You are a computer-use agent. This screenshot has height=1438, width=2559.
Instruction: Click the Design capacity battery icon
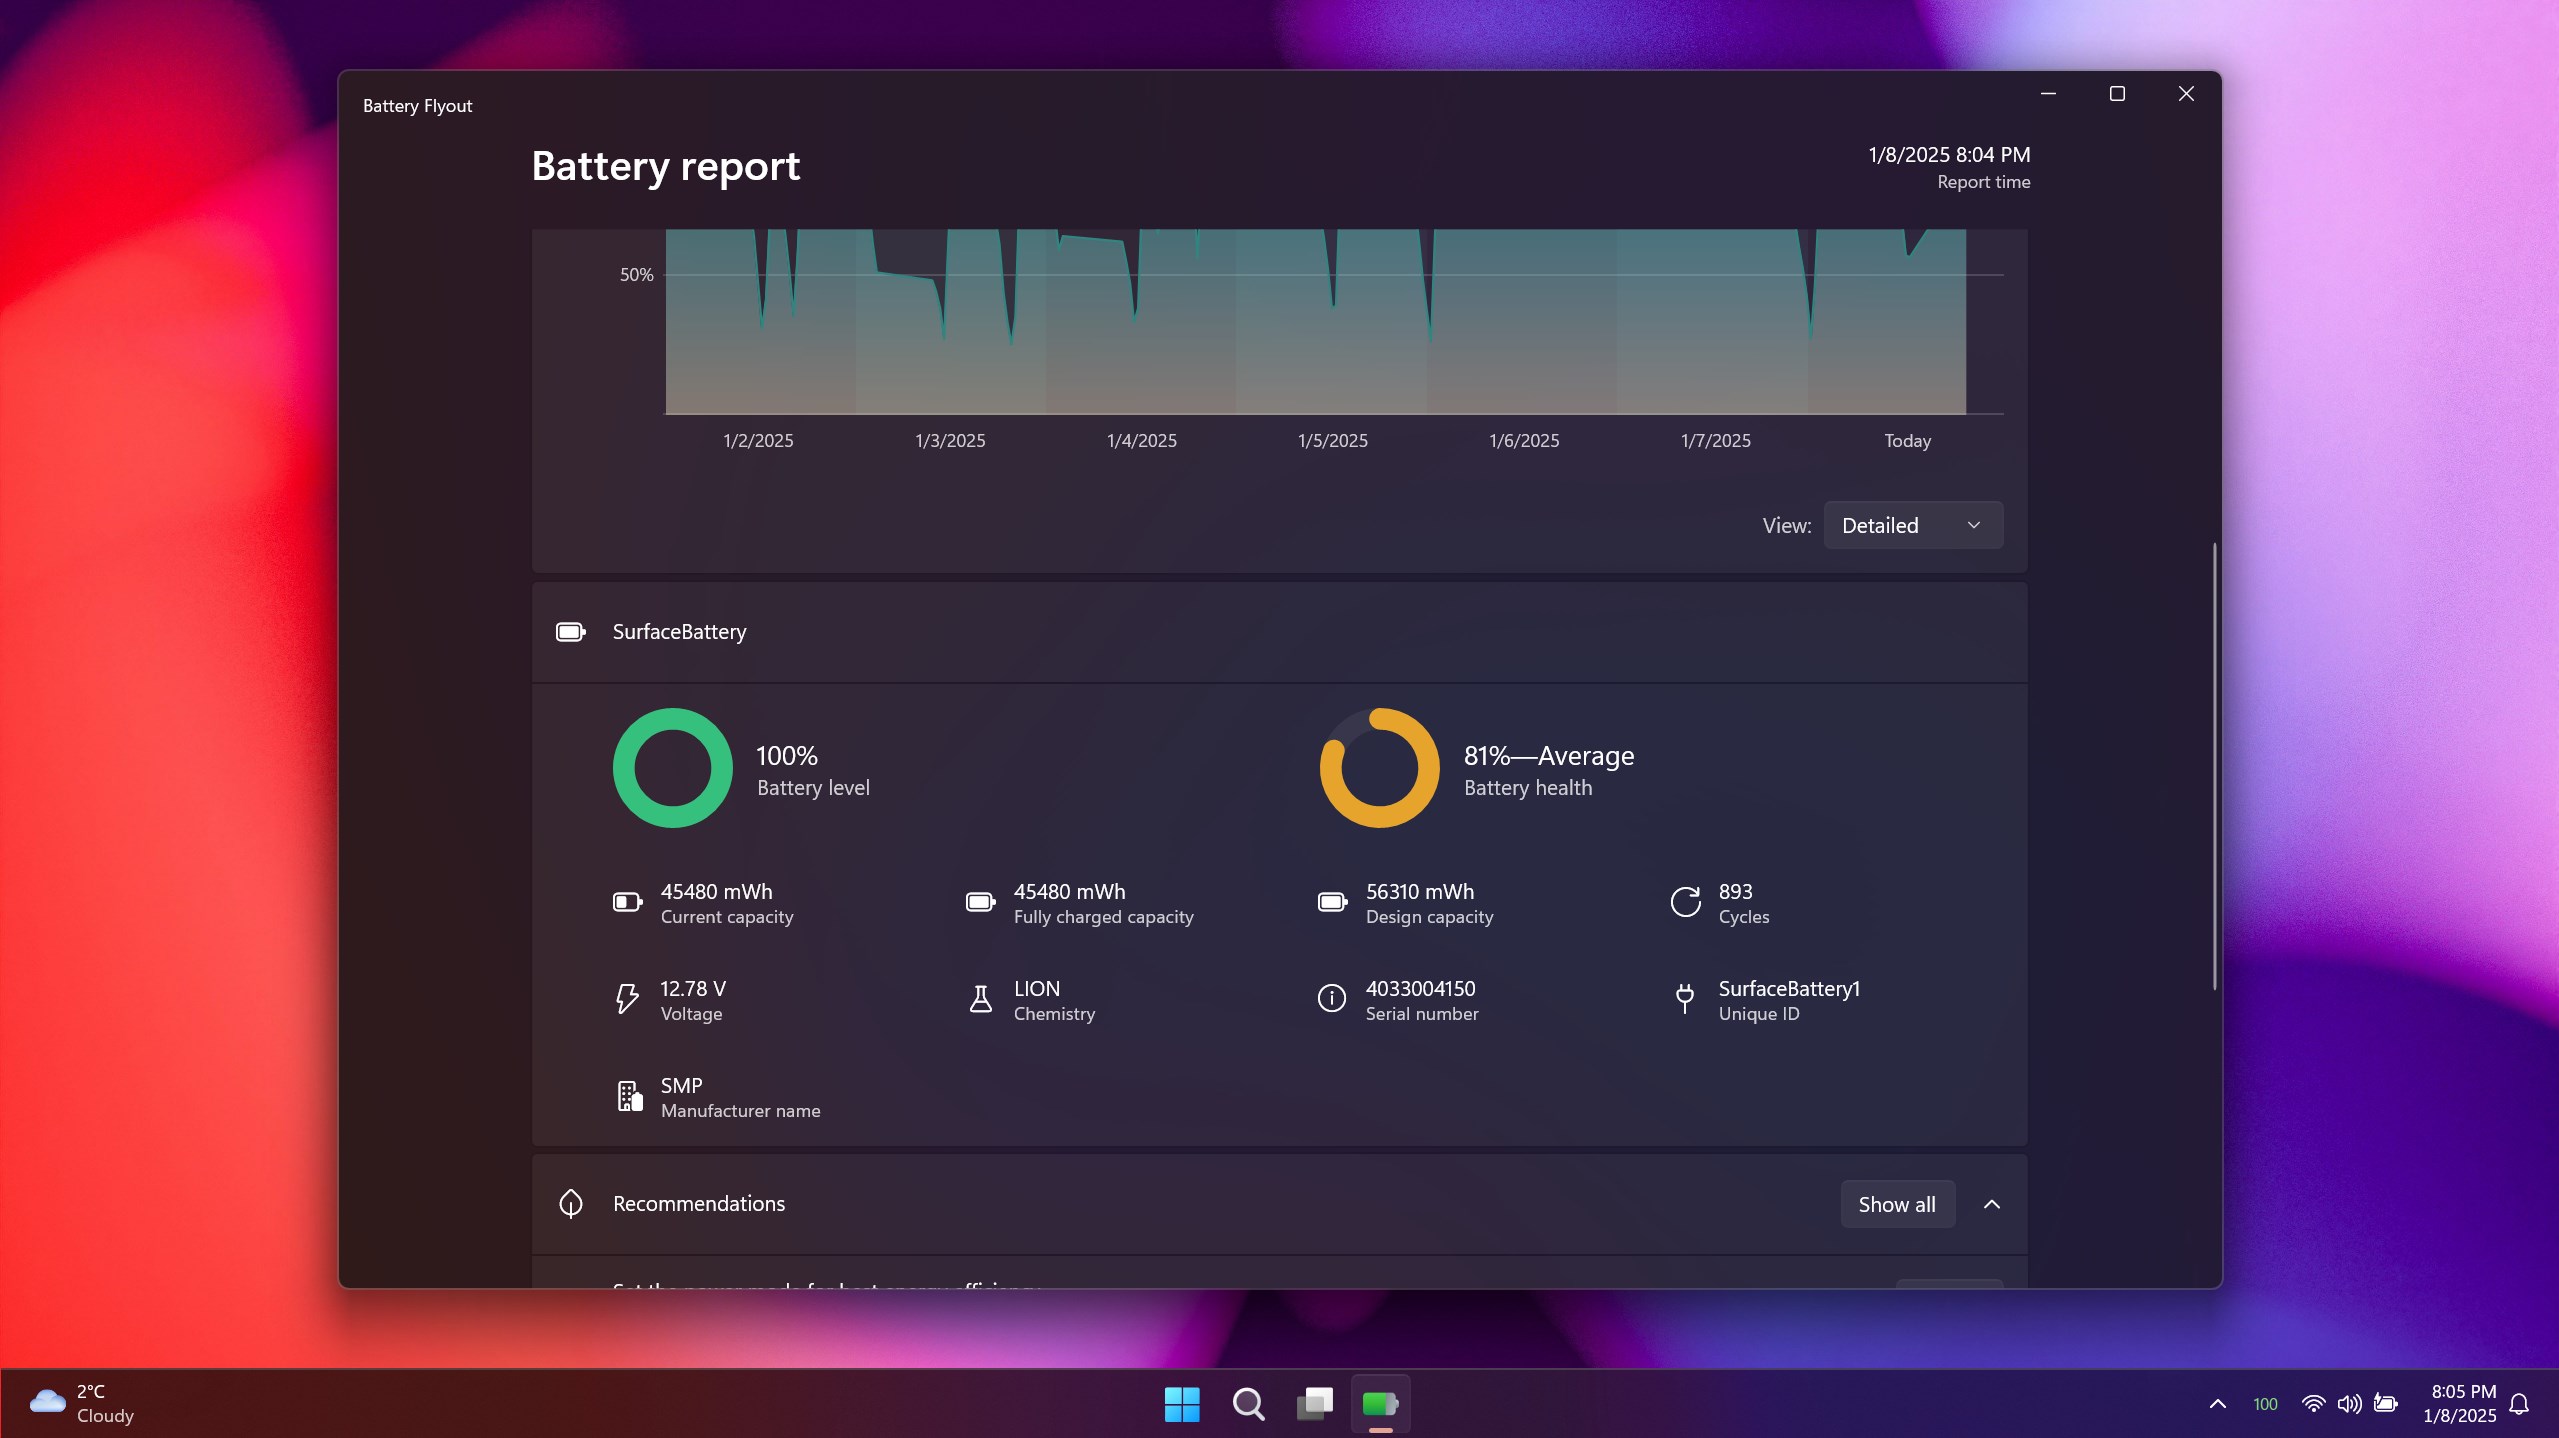tap(1332, 902)
